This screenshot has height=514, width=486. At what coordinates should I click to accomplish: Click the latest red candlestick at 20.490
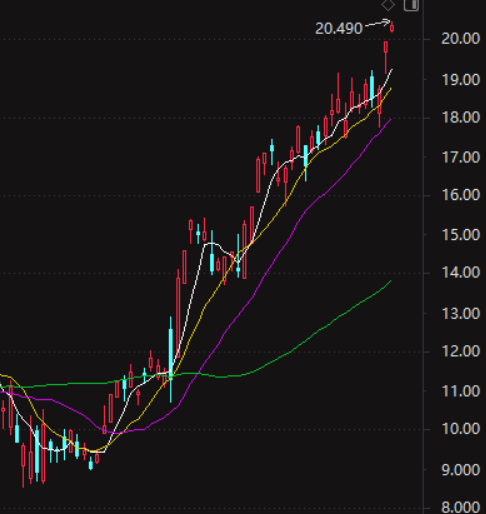pyautogui.click(x=392, y=27)
